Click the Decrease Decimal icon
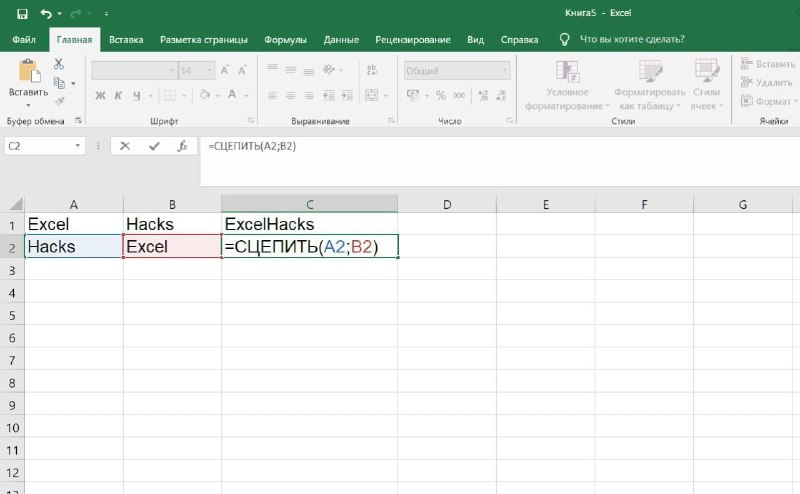 tap(502, 95)
